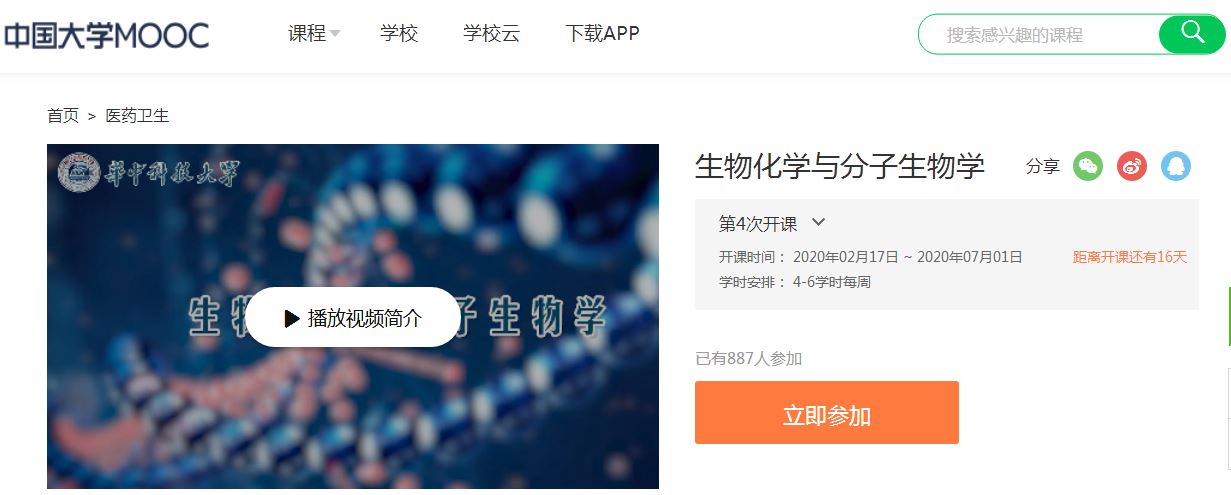Expand the 课程 dropdown arrow
1231x495 pixels.
pos(335,34)
